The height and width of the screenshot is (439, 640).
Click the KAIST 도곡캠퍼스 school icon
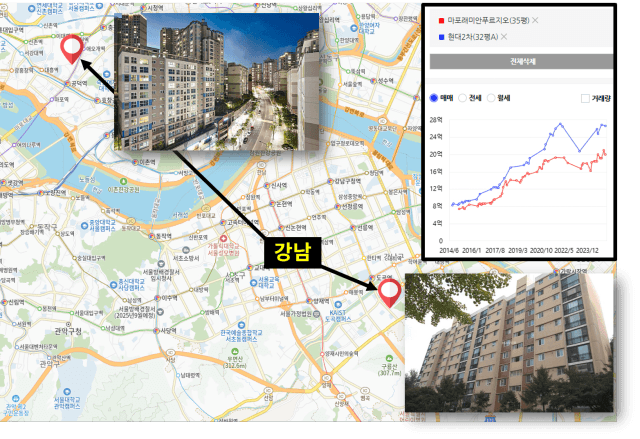tap(337, 305)
